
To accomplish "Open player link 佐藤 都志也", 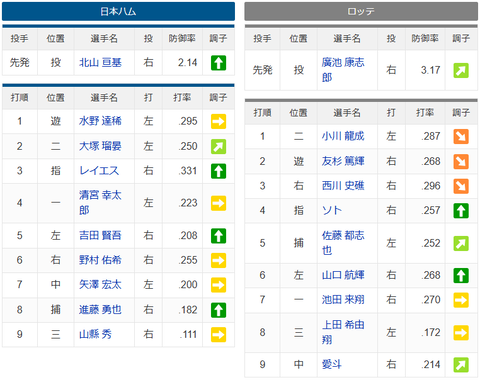I will (343, 243).
